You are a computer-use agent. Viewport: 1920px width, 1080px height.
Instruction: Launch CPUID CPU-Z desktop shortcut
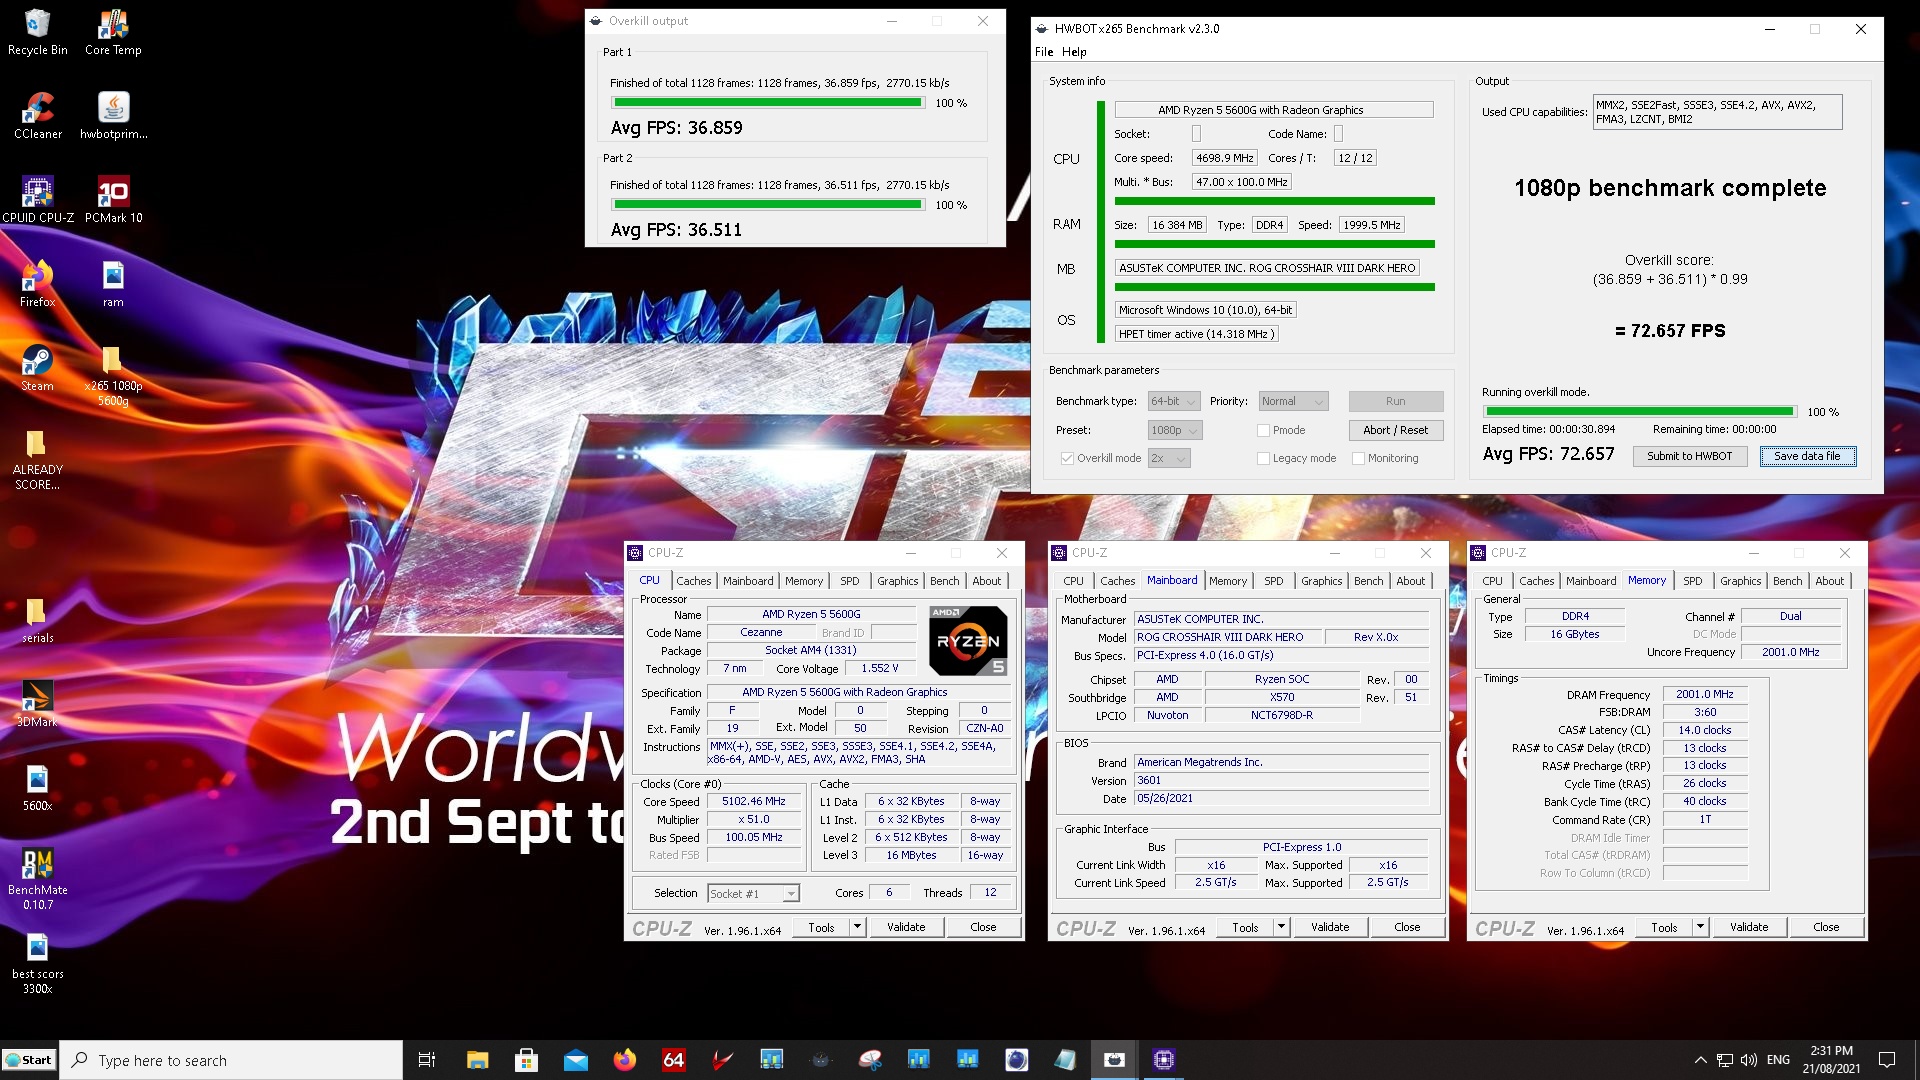[38, 200]
